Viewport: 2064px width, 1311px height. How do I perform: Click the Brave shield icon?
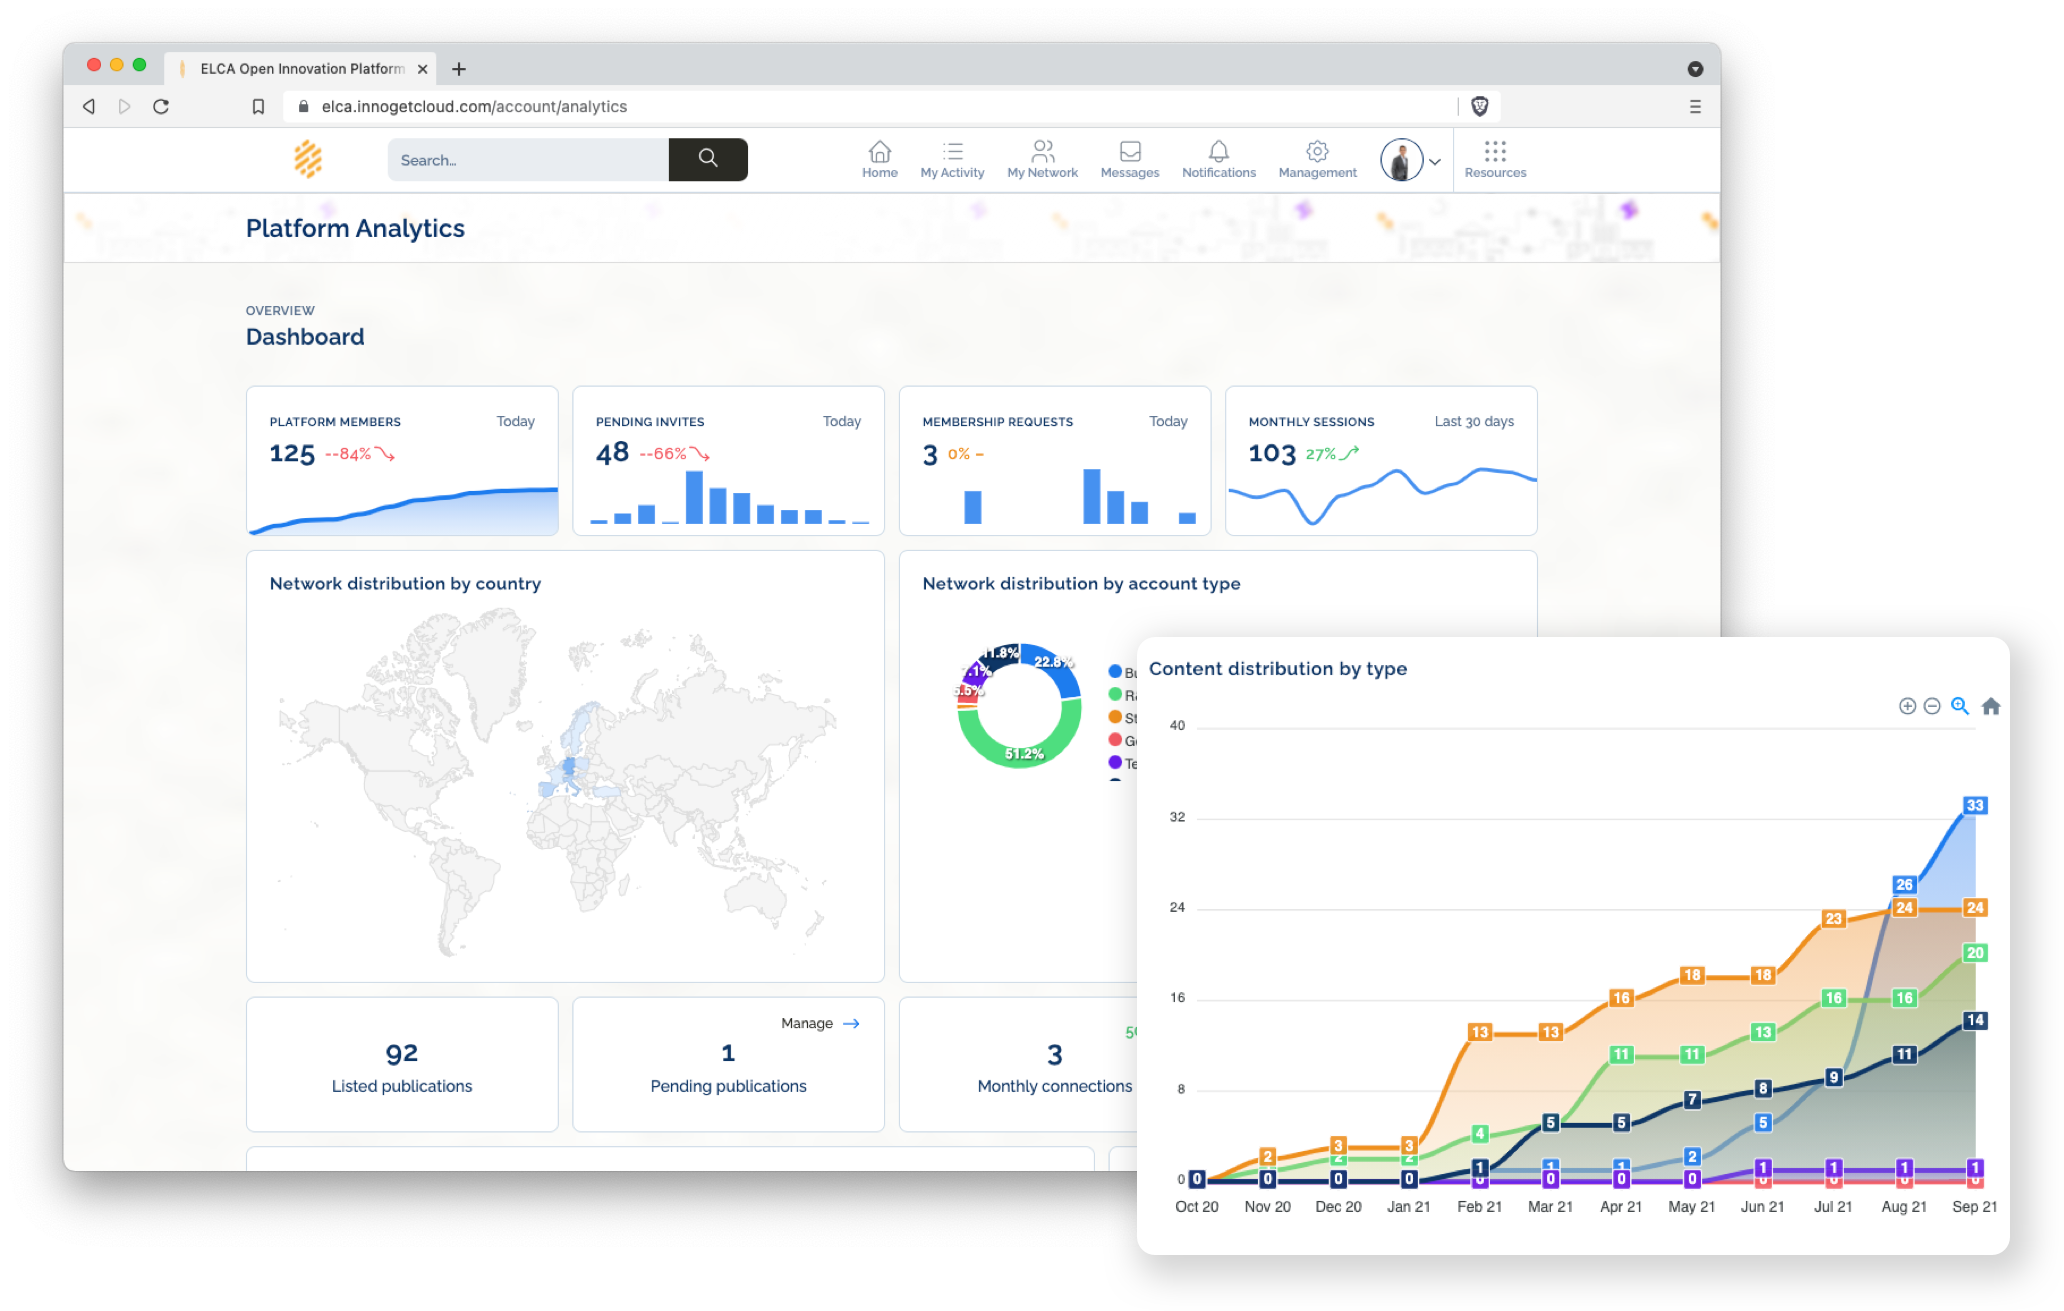[1480, 106]
